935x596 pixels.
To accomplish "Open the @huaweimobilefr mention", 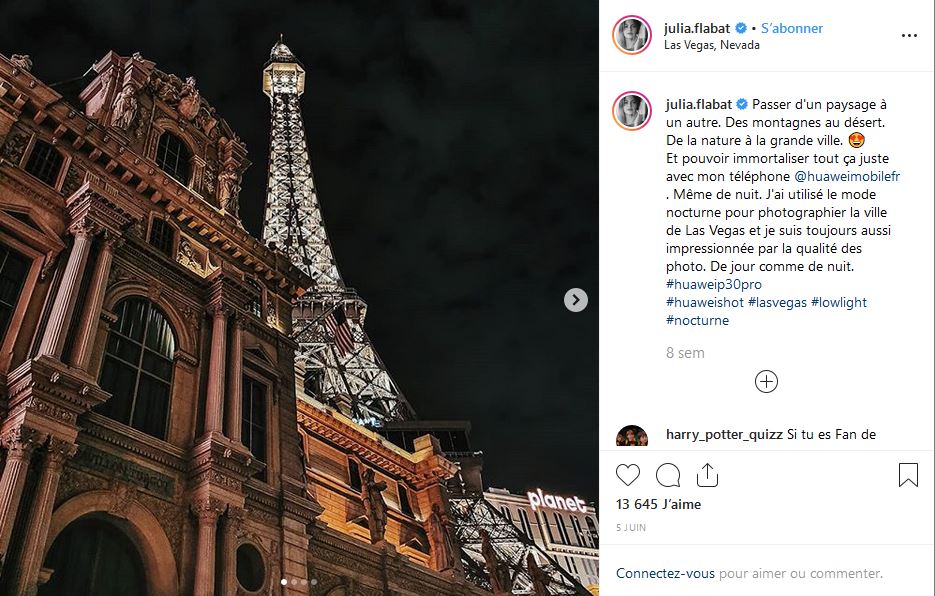I will click(x=847, y=176).
